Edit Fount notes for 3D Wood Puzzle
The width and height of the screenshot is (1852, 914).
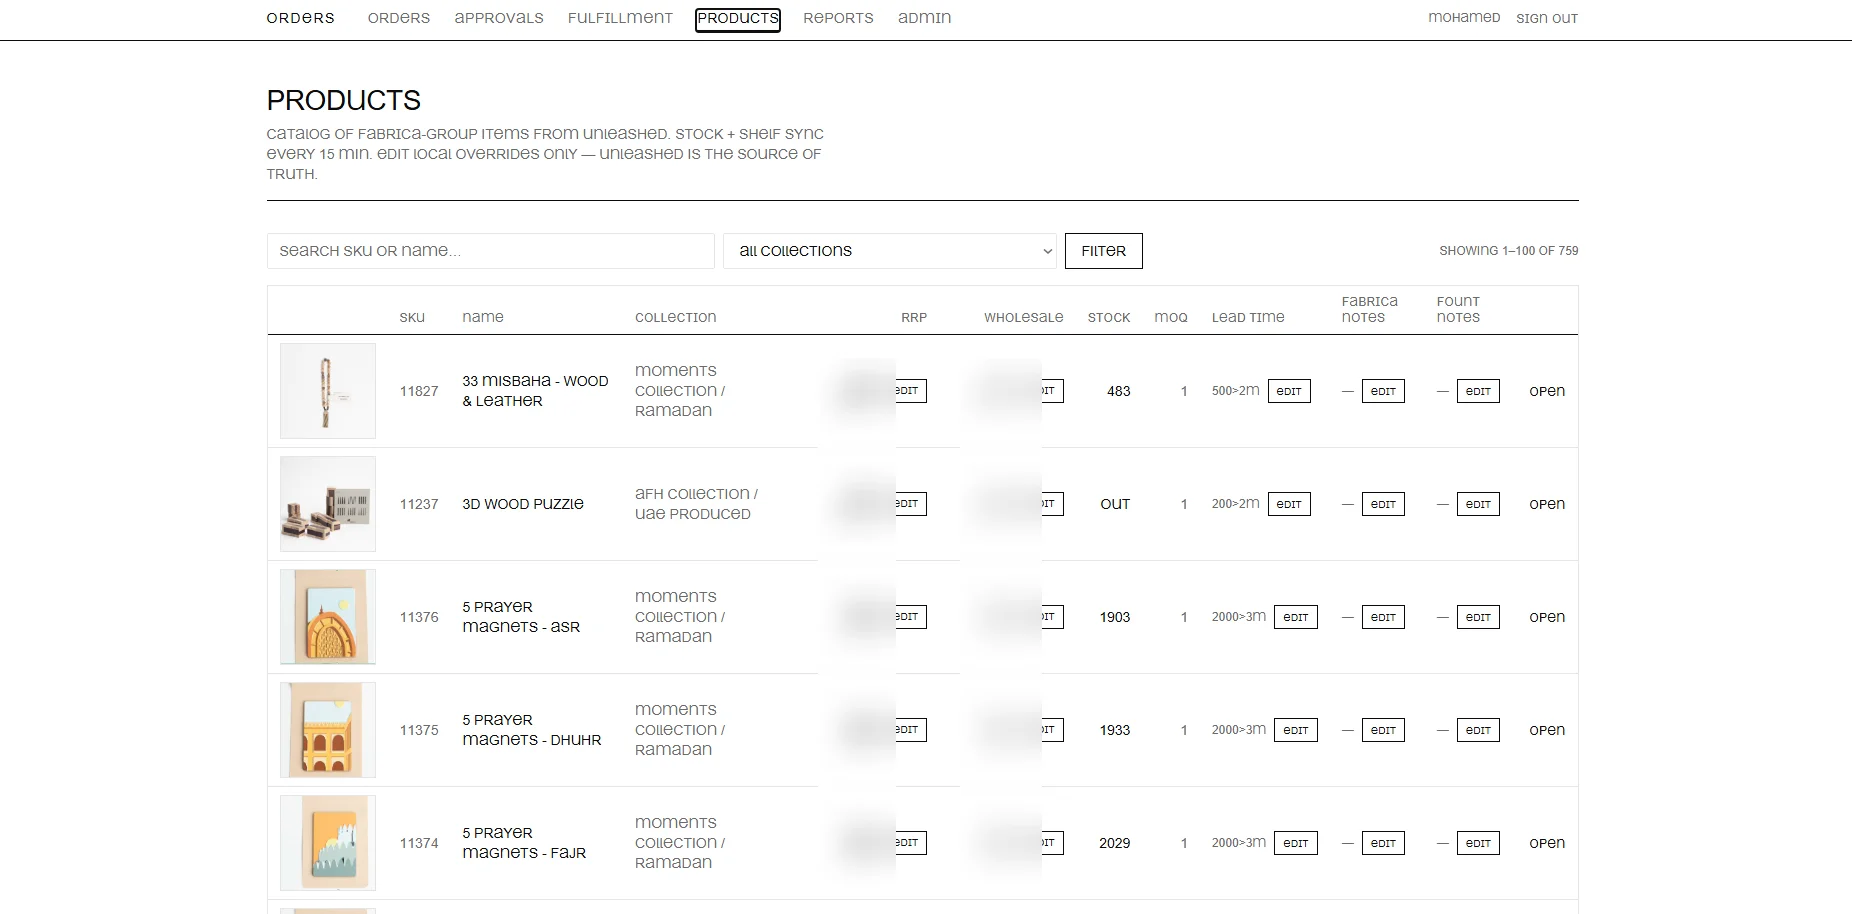[x=1478, y=504]
